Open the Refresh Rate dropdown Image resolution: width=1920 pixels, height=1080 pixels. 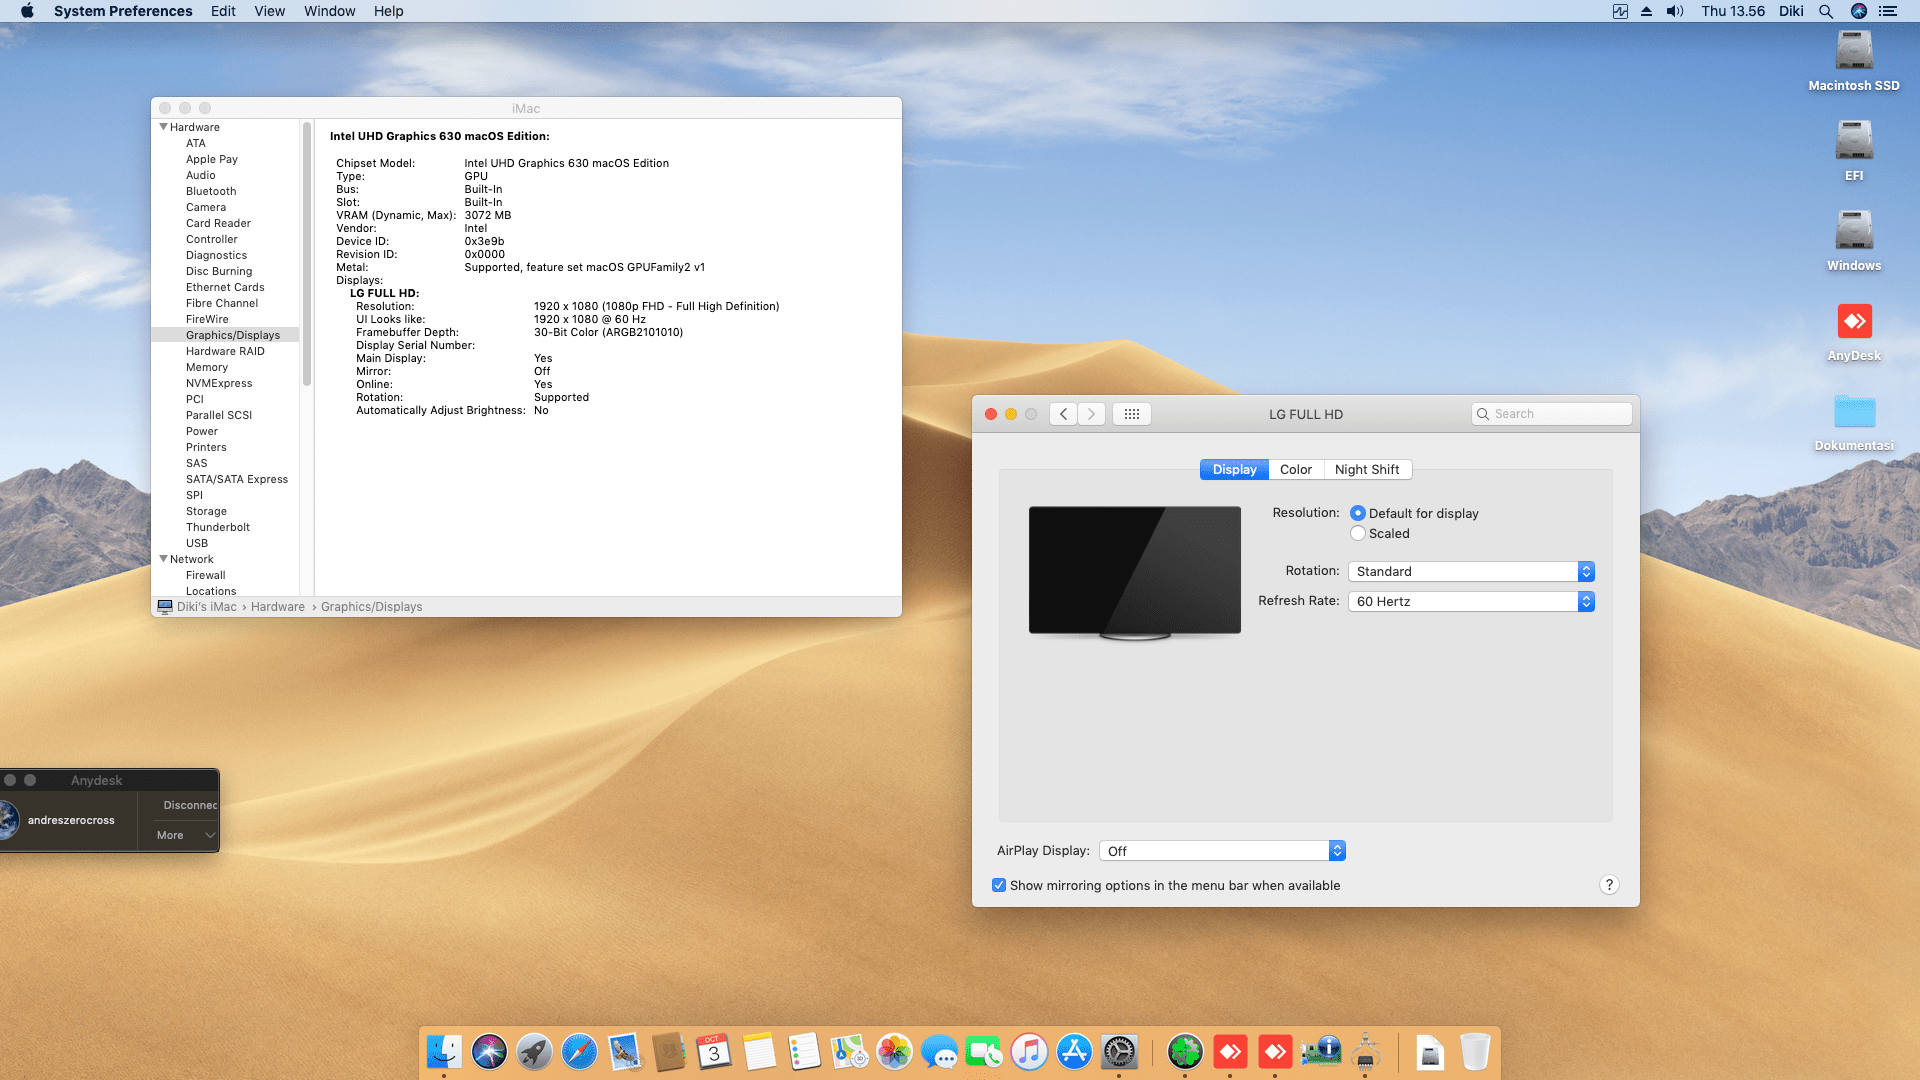pyautogui.click(x=1470, y=601)
